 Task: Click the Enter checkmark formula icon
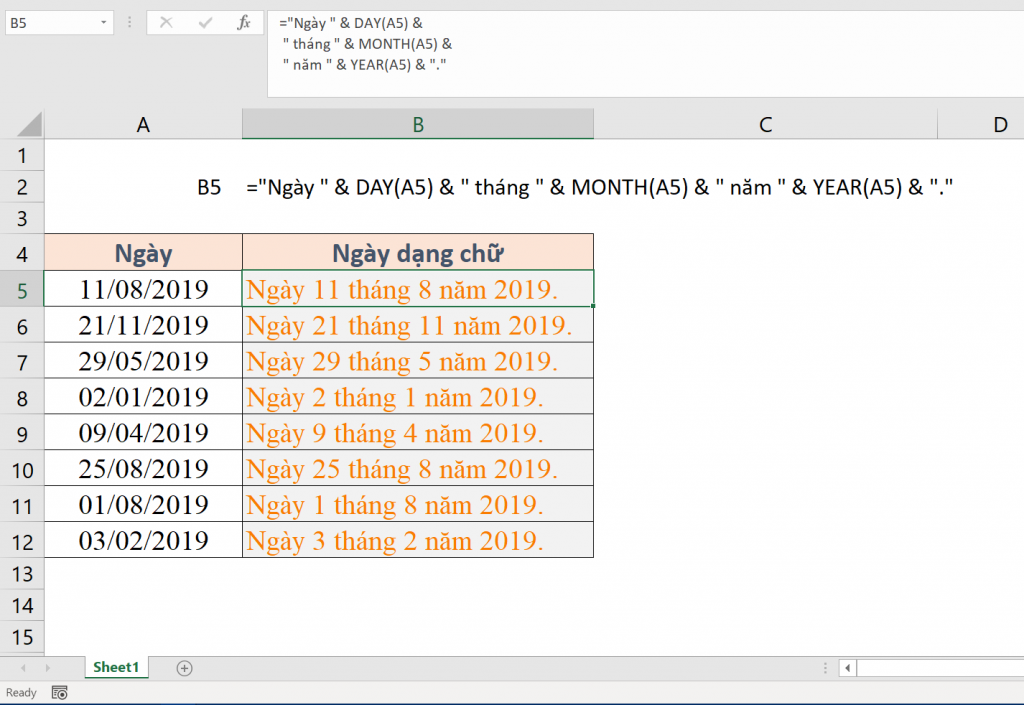(205, 22)
